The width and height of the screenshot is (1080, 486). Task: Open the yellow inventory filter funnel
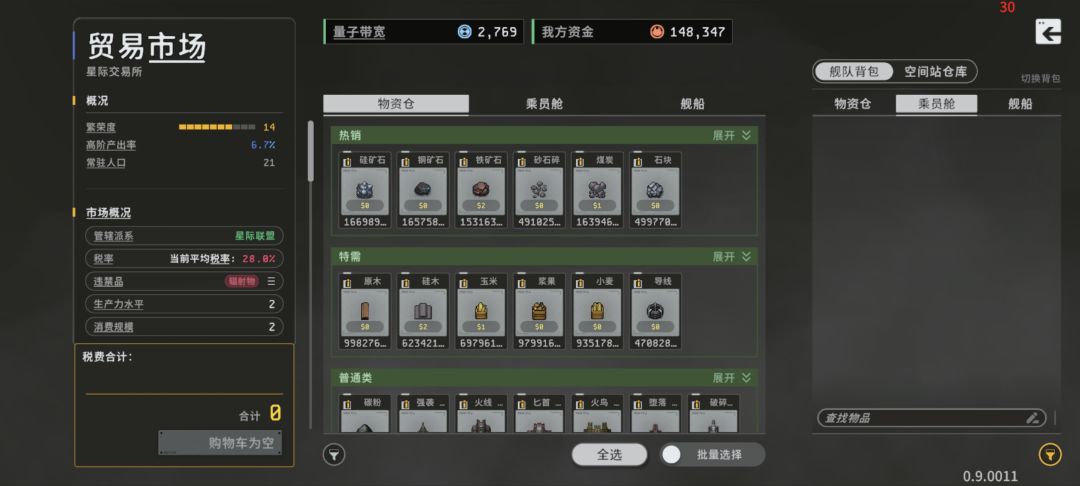(1050, 454)
